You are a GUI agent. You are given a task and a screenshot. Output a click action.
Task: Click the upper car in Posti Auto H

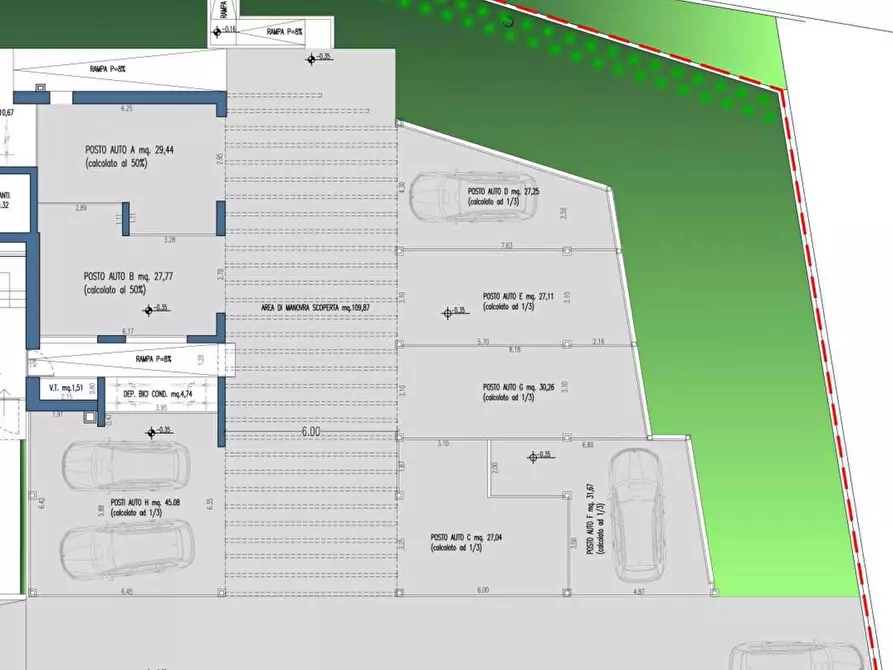tap(127, 464)
